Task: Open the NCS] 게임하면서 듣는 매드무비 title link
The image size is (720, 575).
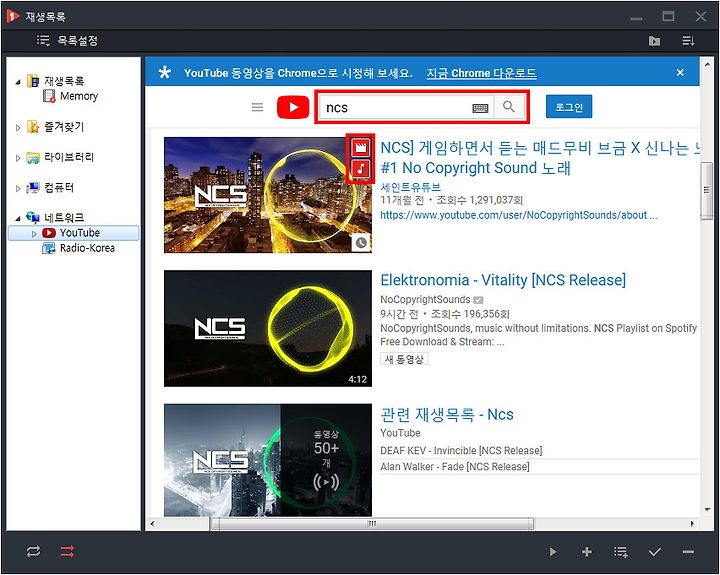Action: (x=540, y=158)
